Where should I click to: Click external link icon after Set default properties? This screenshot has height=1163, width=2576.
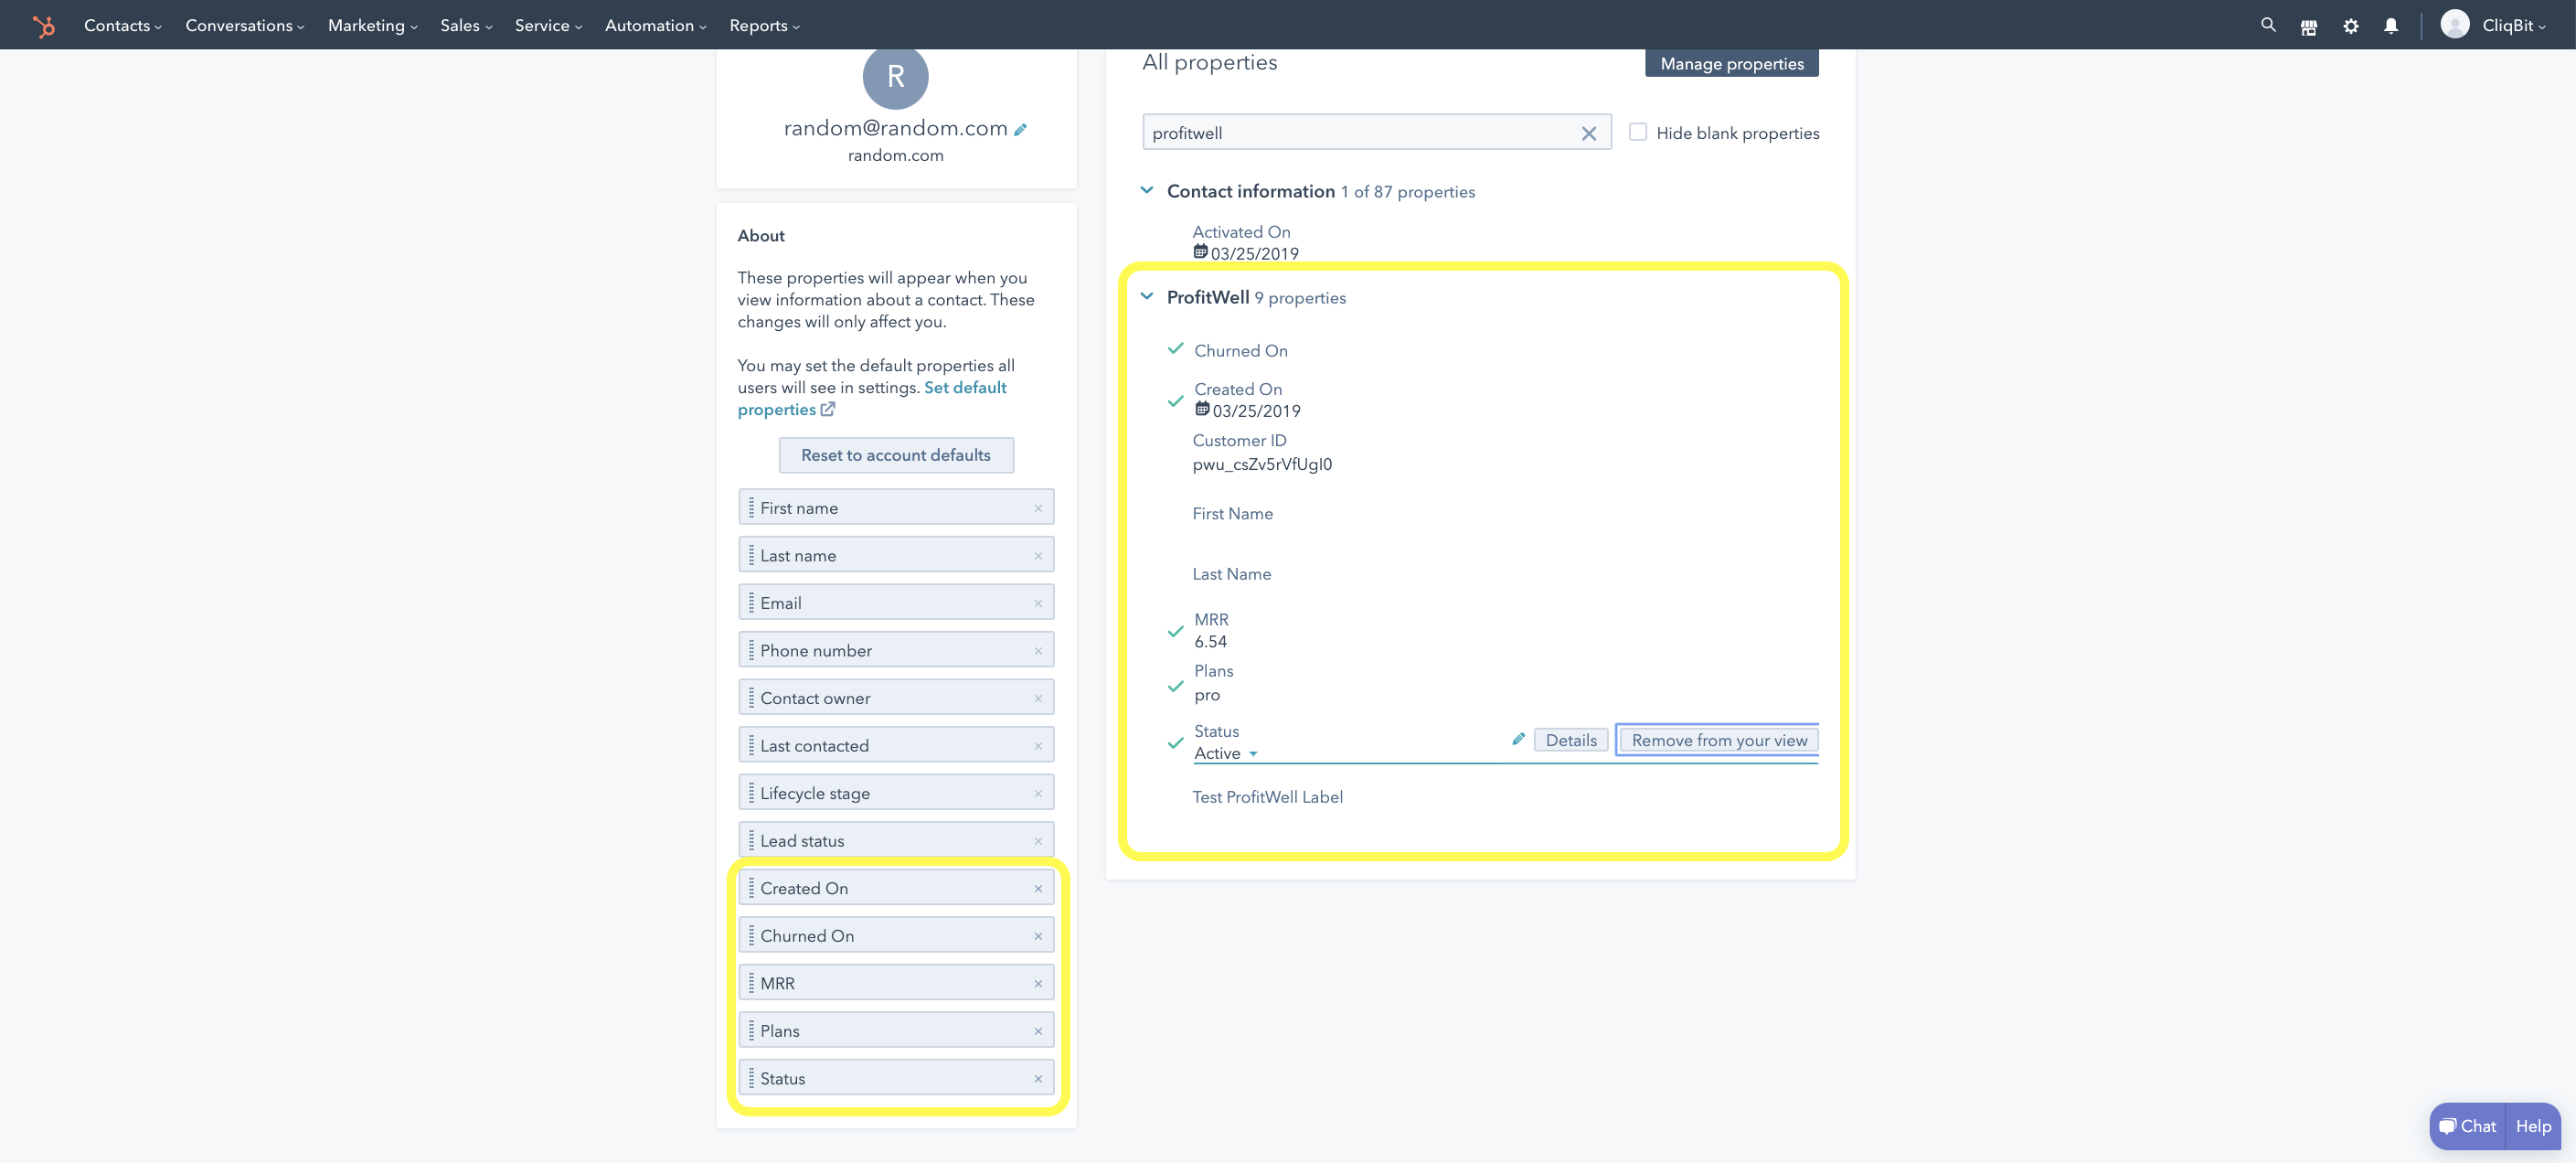pyautogui.click(x=828, y=409)
